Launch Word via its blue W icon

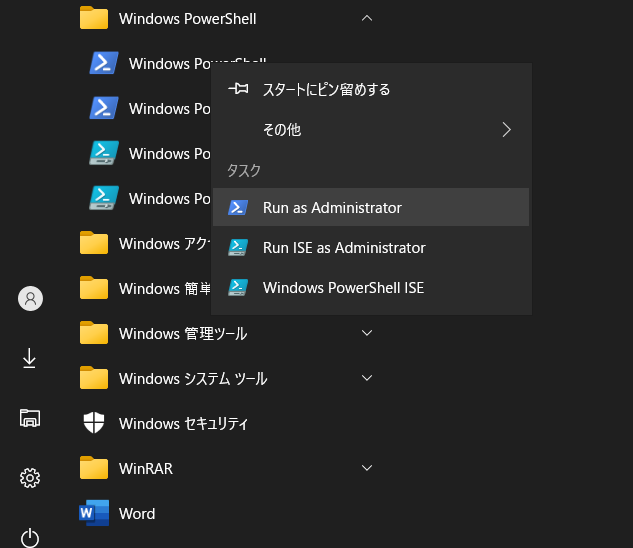point(94,513)
